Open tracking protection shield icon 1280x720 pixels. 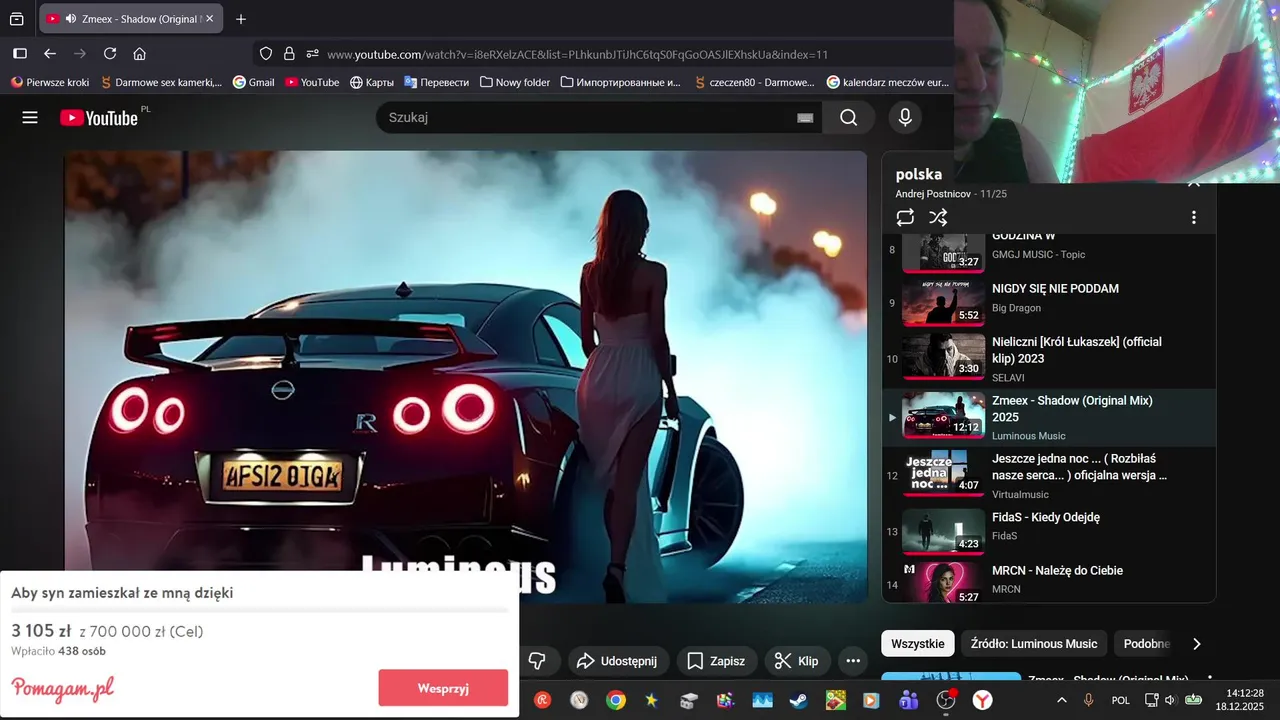coord(266,54)
